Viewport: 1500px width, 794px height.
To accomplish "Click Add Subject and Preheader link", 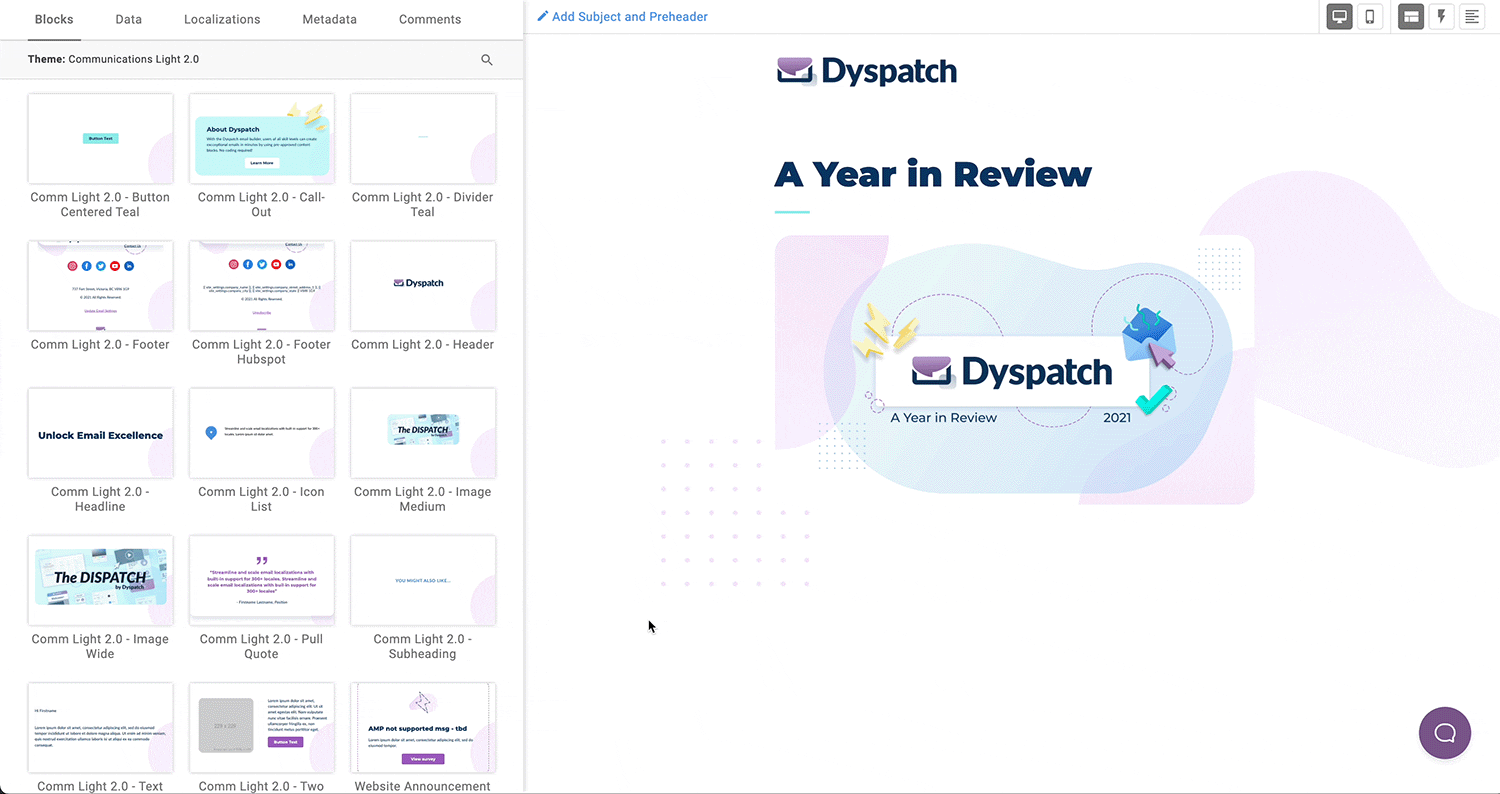I will click(629, 17).
